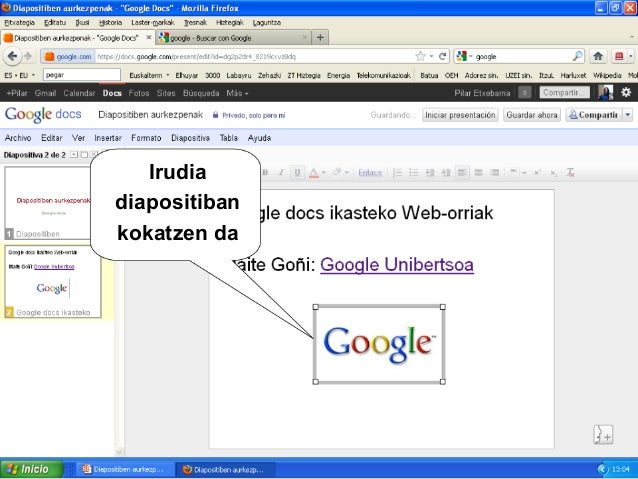Apply bold formatting in the slide toolbar
This screenshot has width=638, height=479.
pyautogui.click(x=265, y=173)
